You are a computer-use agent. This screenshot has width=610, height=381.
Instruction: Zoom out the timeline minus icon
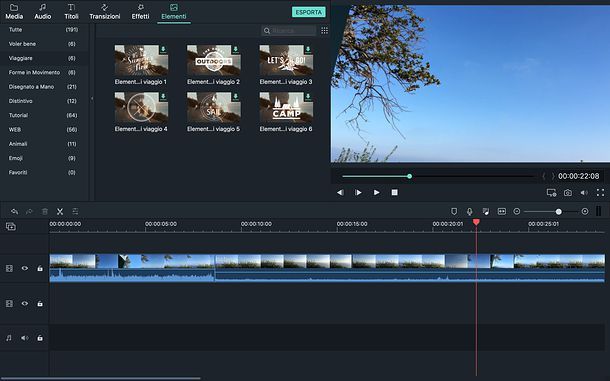tap(517, 211)
